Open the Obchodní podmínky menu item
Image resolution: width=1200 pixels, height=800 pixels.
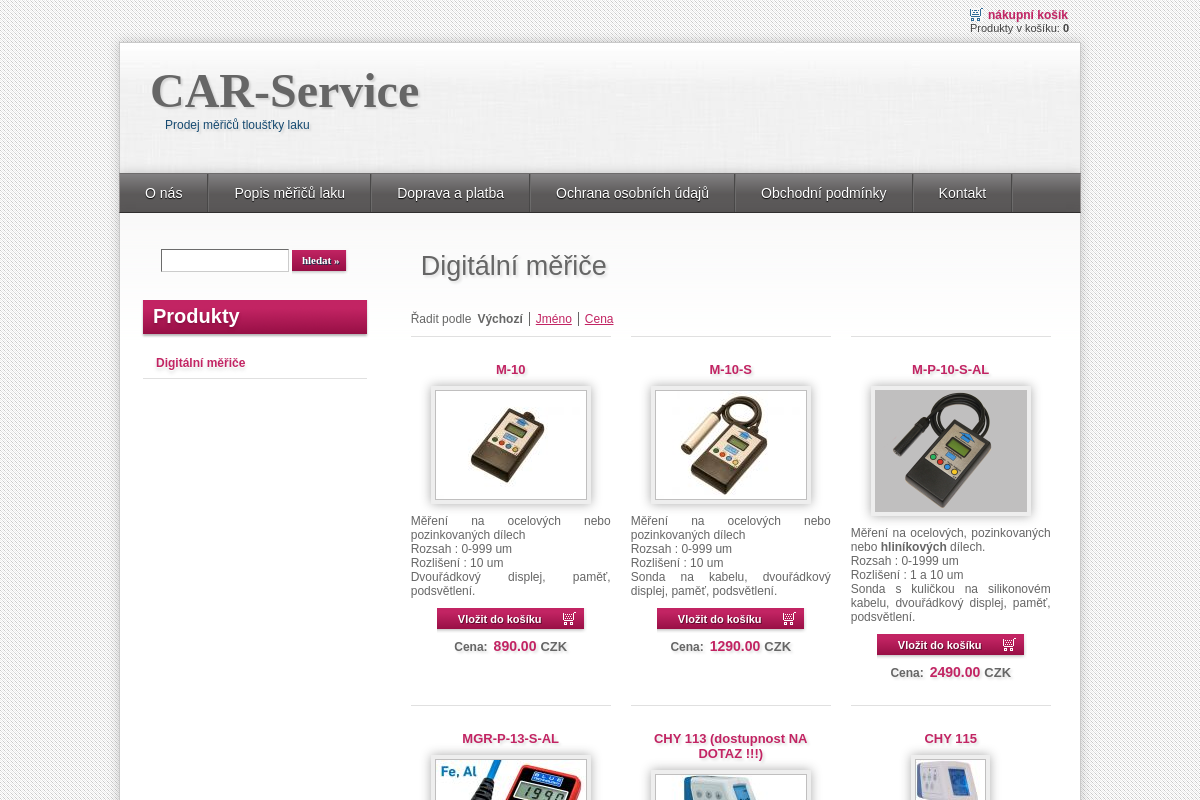[x=823, y=193]
